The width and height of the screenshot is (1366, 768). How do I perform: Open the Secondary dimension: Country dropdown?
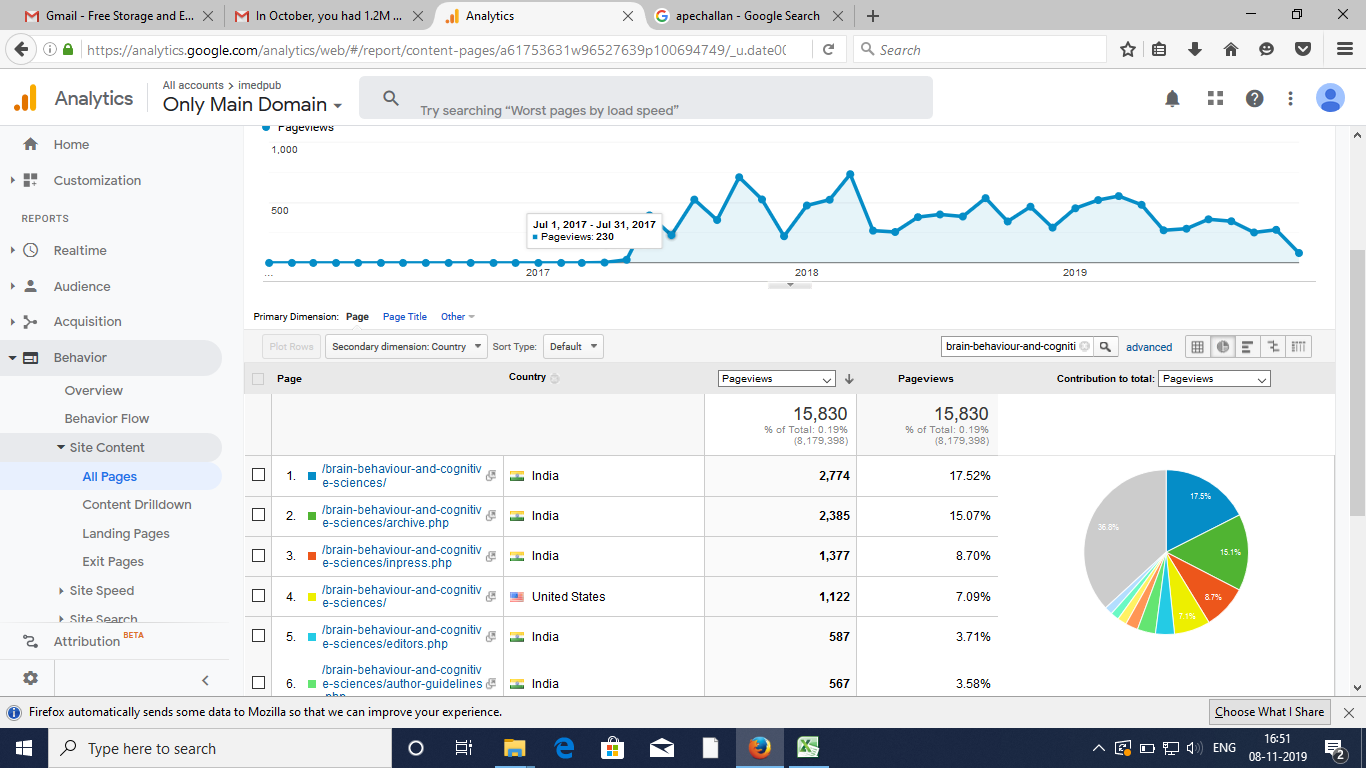tap(406, 347)
